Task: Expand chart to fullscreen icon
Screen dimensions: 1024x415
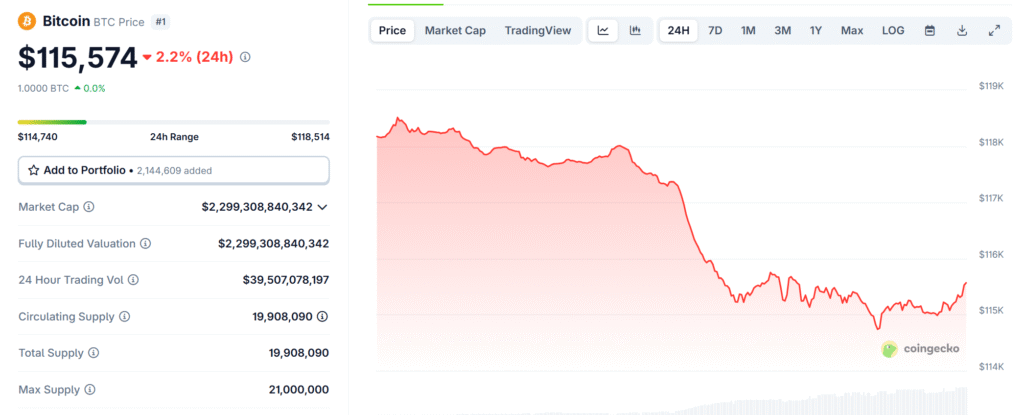Action: point(994,31)
